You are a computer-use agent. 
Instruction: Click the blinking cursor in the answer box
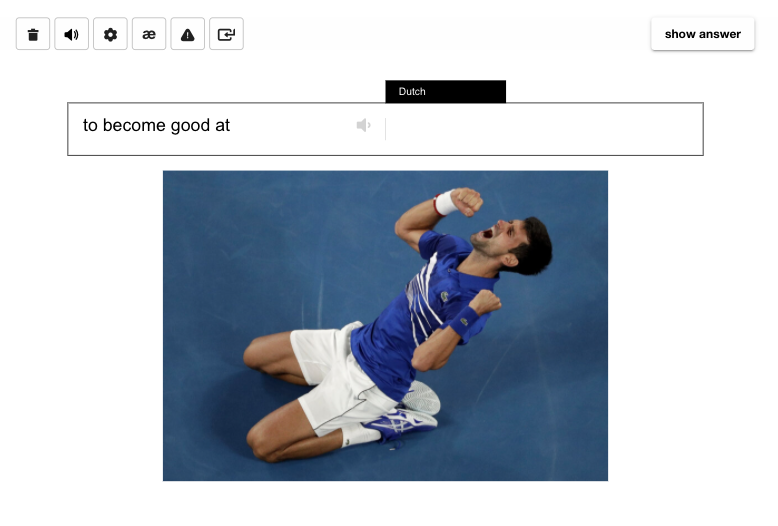coord(386,129)
